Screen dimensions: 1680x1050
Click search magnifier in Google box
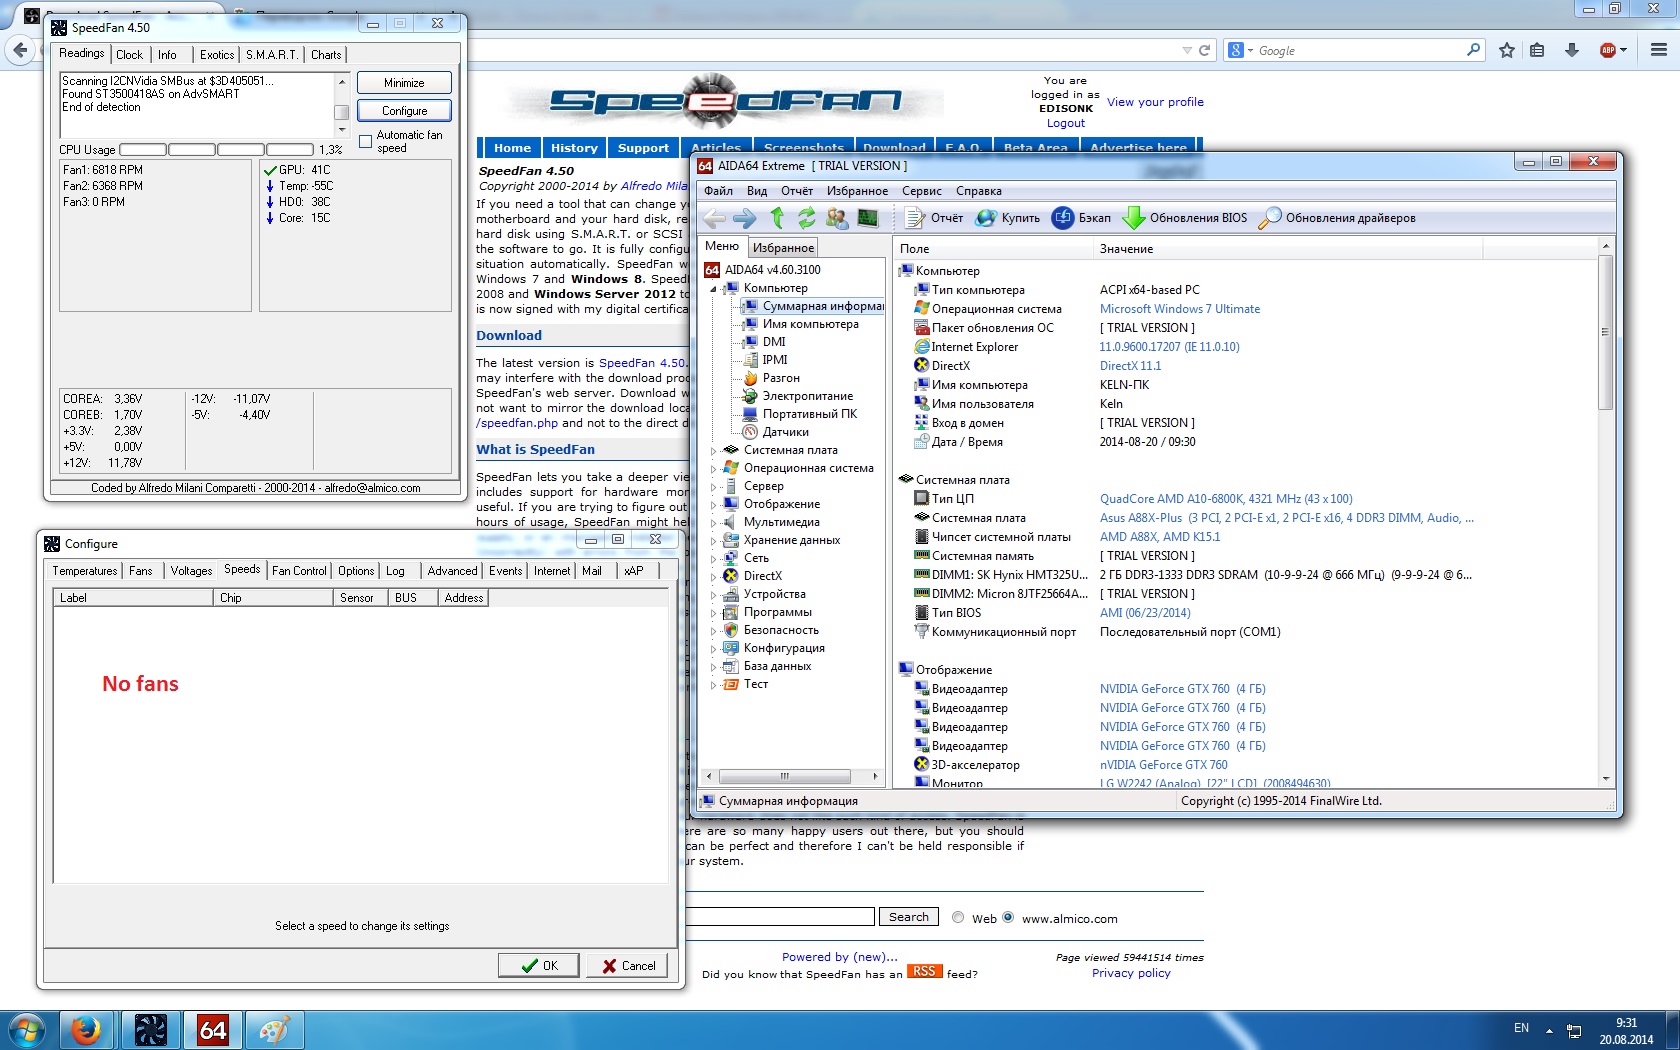1473,50
